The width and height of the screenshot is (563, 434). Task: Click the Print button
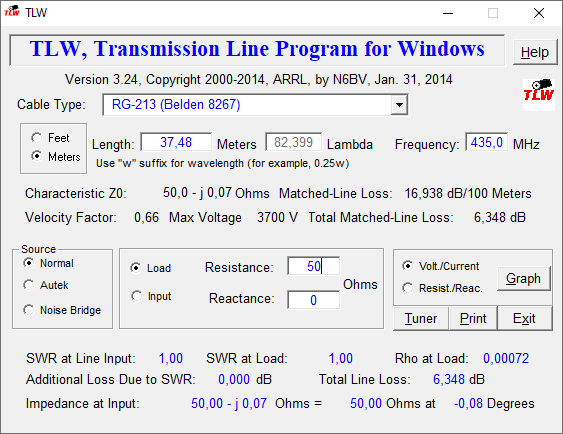pyautogui.click(x=473, y=318)
